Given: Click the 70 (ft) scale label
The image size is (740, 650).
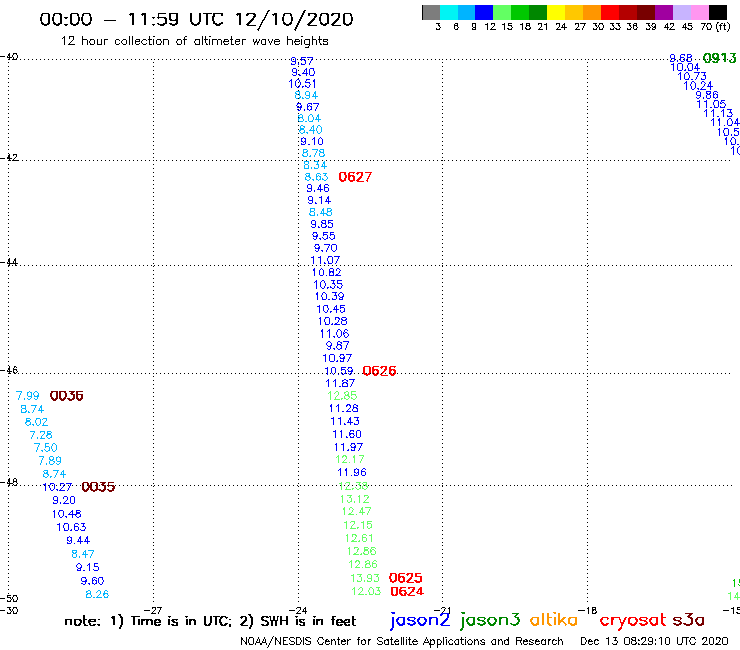Looking at the screenshot, I should 715,26.
